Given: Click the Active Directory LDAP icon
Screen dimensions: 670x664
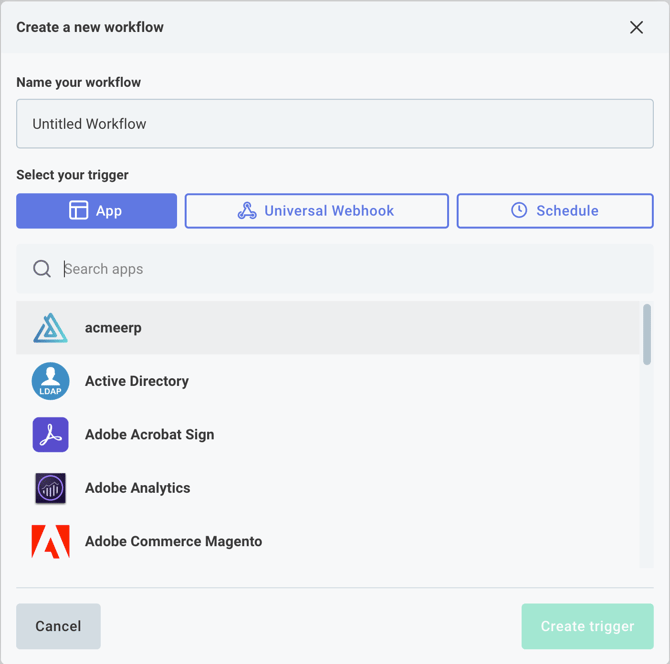Looking at the screenshot, I should pyautogui.click(x=50, y=381).
